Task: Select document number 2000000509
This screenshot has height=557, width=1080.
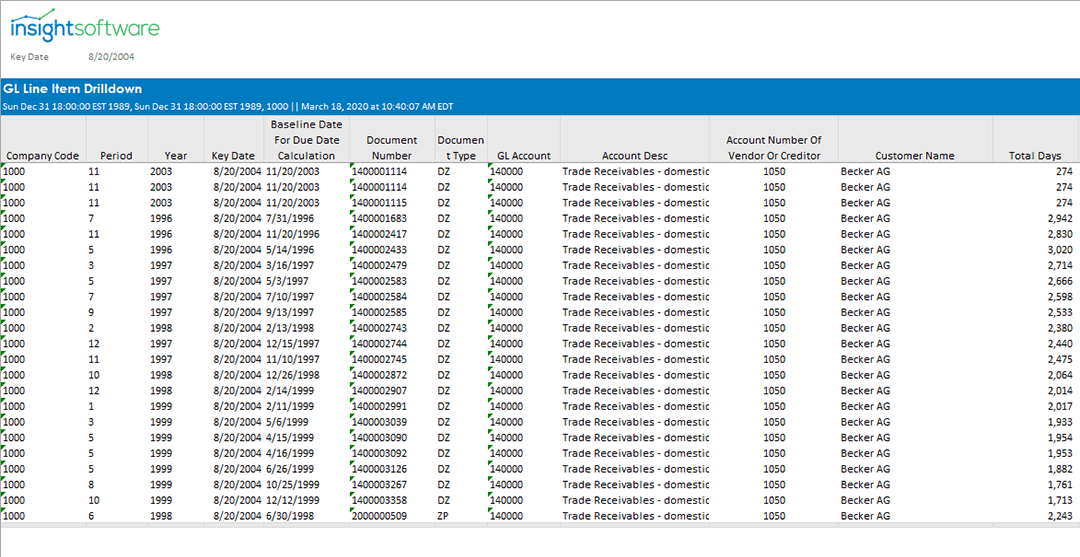Action: click(380, 516)
